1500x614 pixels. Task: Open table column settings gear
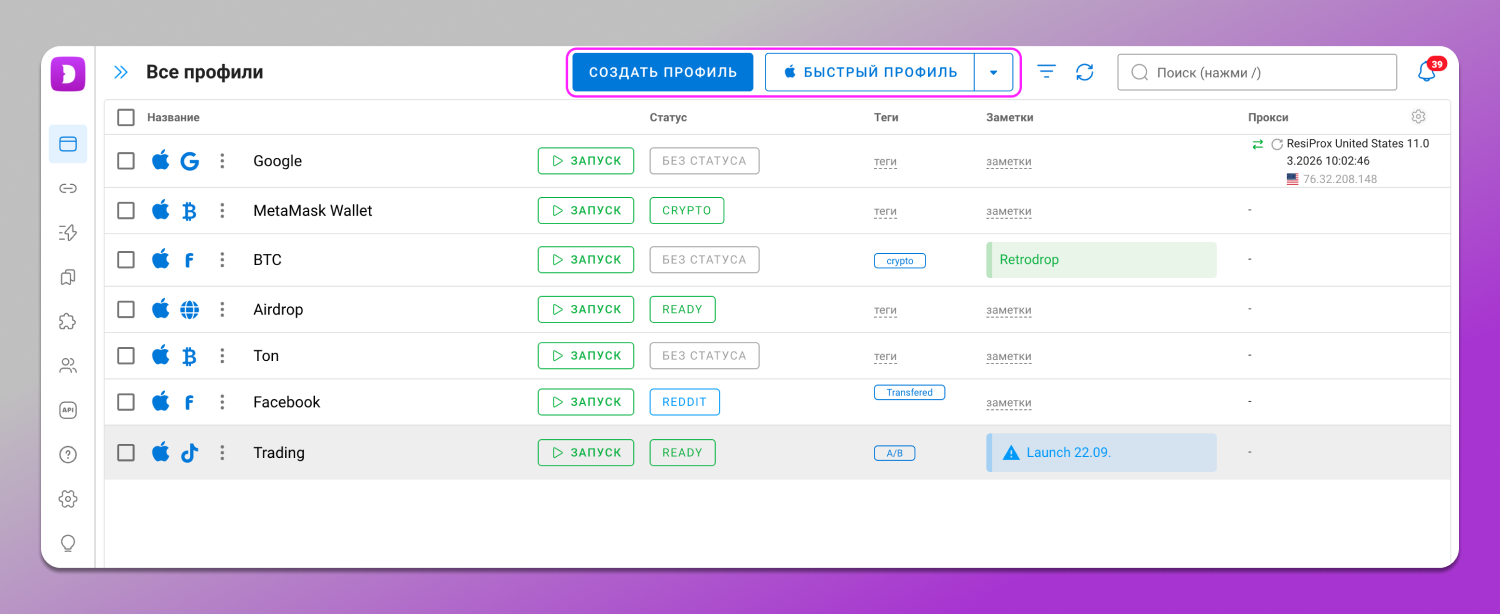(1418, 116)
